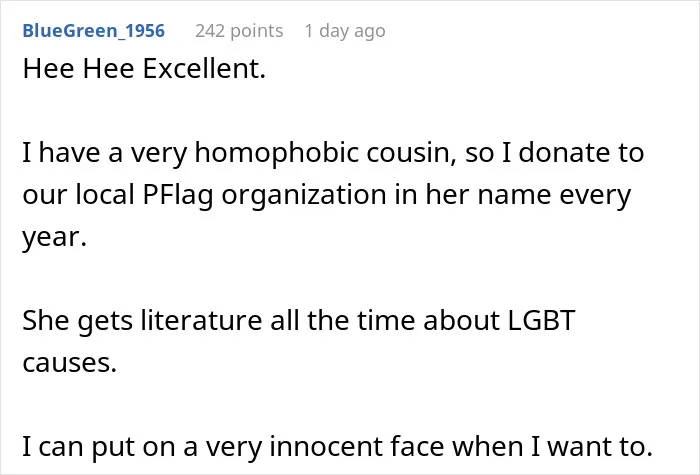The image size is (700, 475).
Task: Click the word 'literature' in the comment
Action: 201,320
